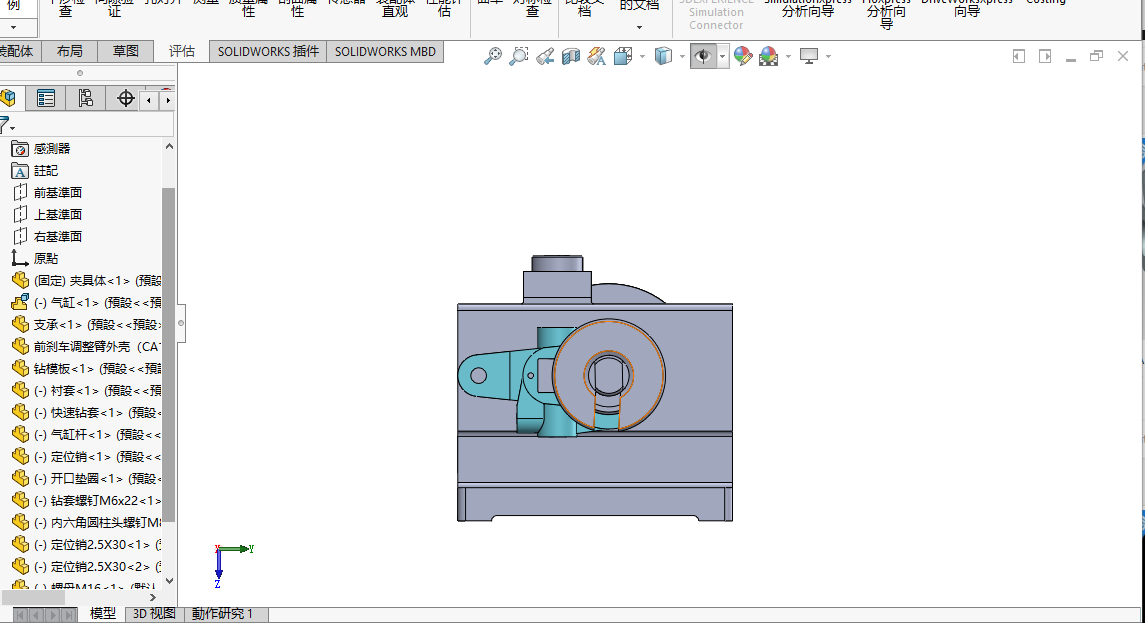Activate the Section View icon
This screenshot has width=1145, height=623.
pos(571,56)
